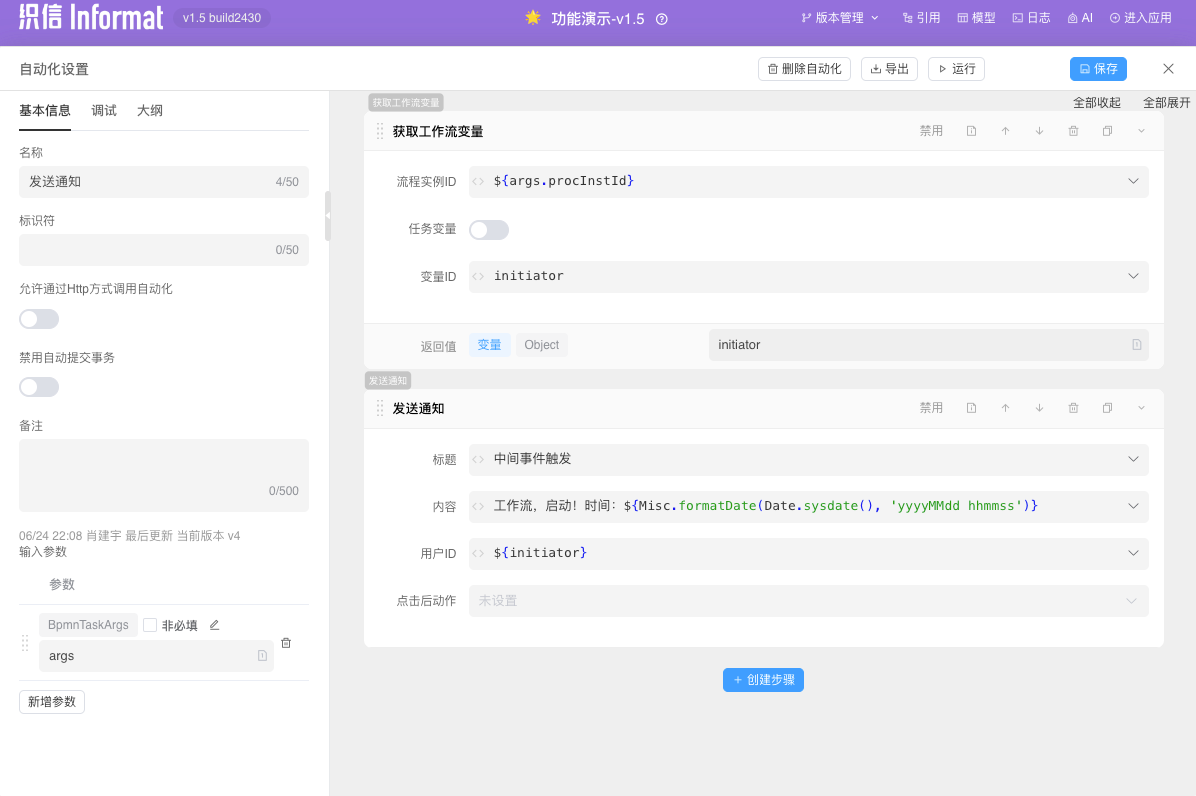1196x796 pixels.
Task: Open help icon next to 功能演示-v1.5
Action: [x=662, y=19]
